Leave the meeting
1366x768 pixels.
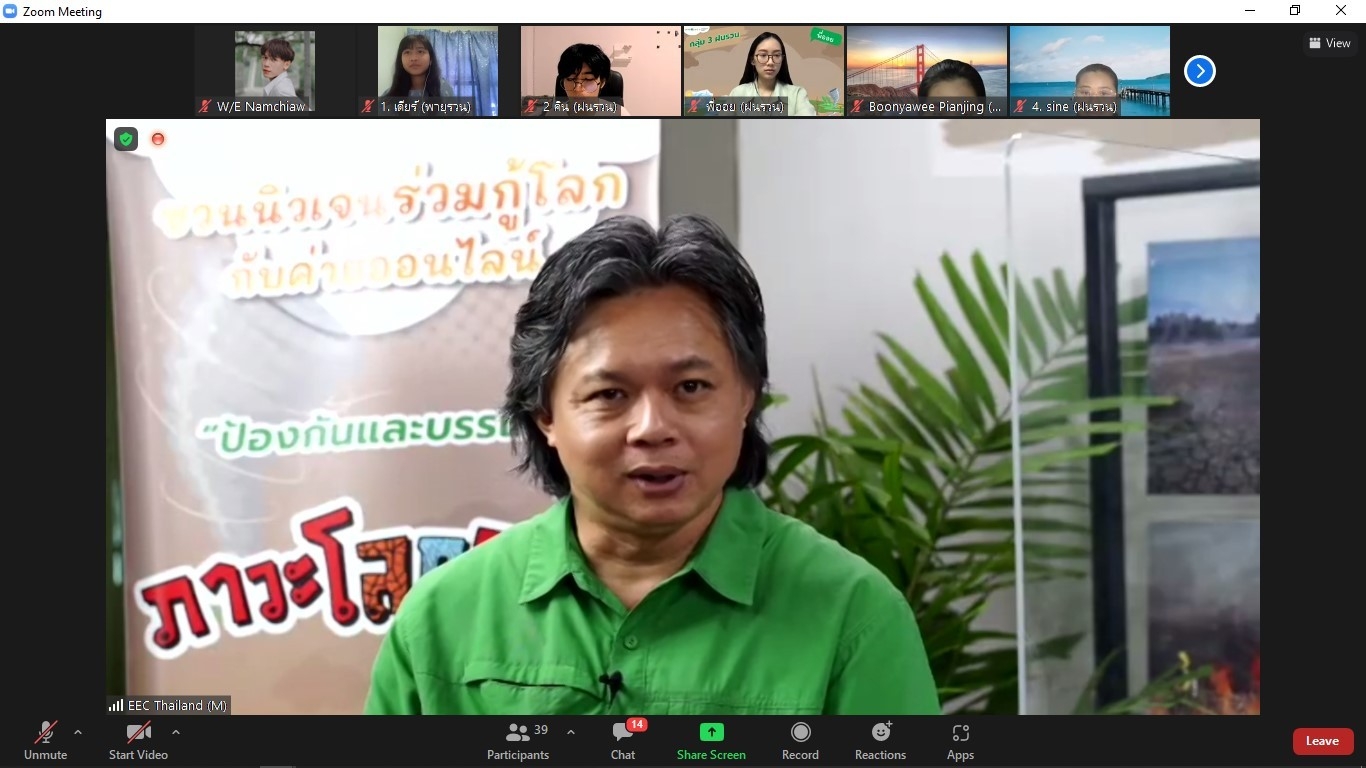tap(1322, 741)
